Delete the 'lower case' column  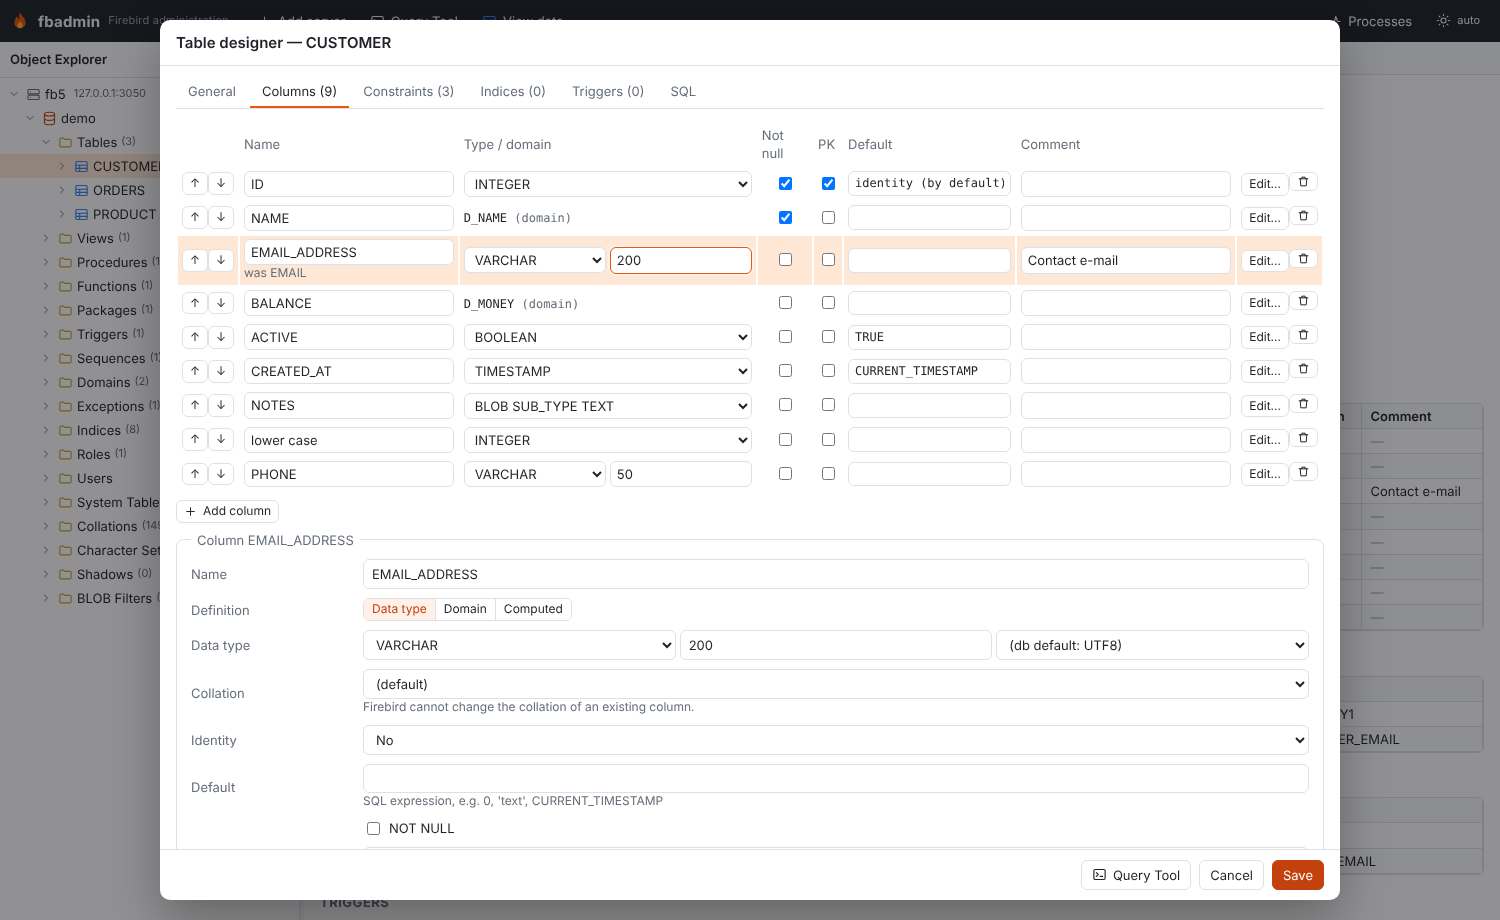pyautogui.click(x=1303, y=438)
